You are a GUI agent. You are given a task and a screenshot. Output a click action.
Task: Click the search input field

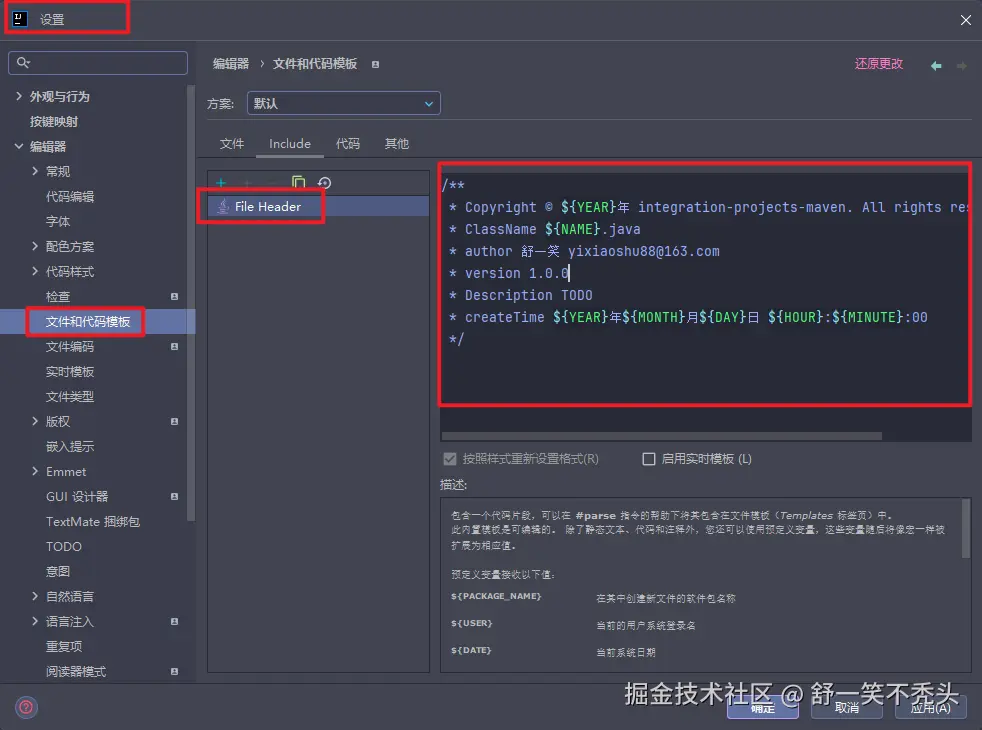point(97,62)
